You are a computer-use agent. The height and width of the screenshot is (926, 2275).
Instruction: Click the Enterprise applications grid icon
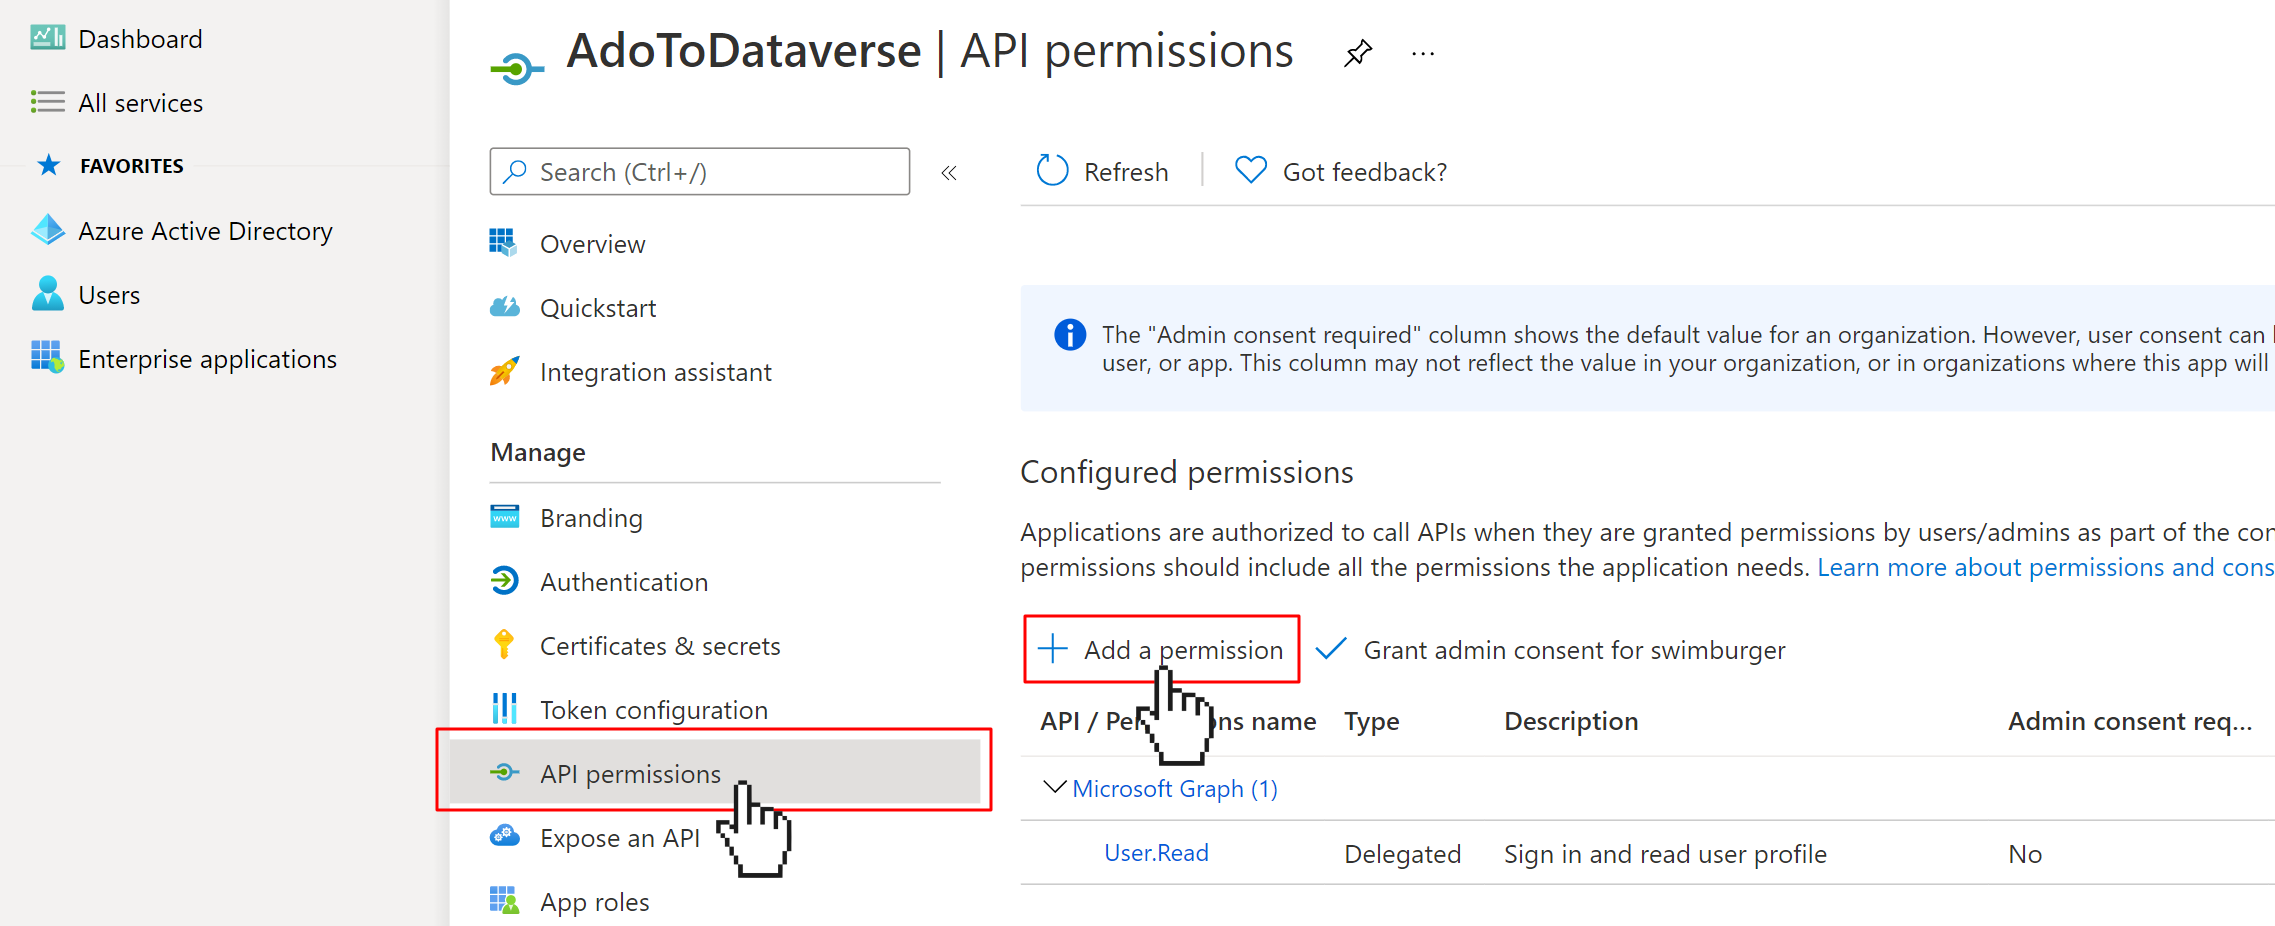[47, 357]
